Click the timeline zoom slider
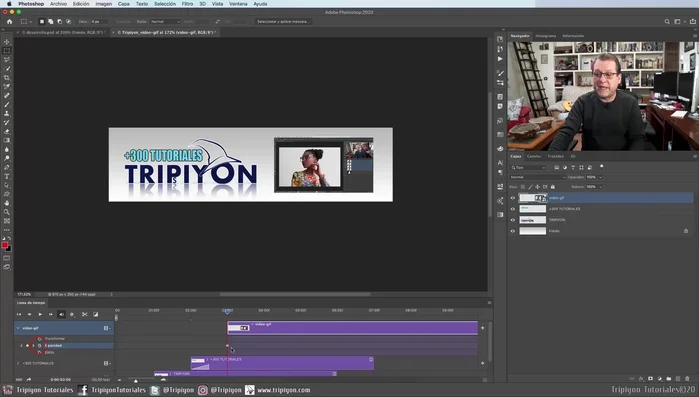 click(x=136, y=381)
